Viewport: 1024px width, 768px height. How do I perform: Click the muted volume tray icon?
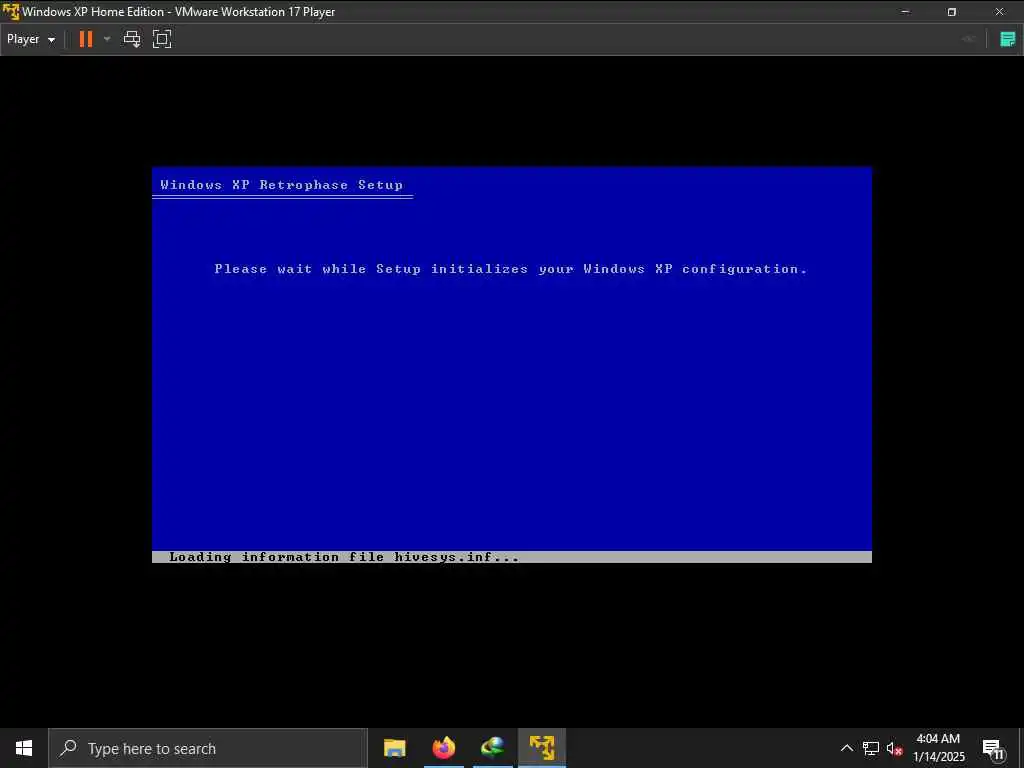[x=894, y=748]
